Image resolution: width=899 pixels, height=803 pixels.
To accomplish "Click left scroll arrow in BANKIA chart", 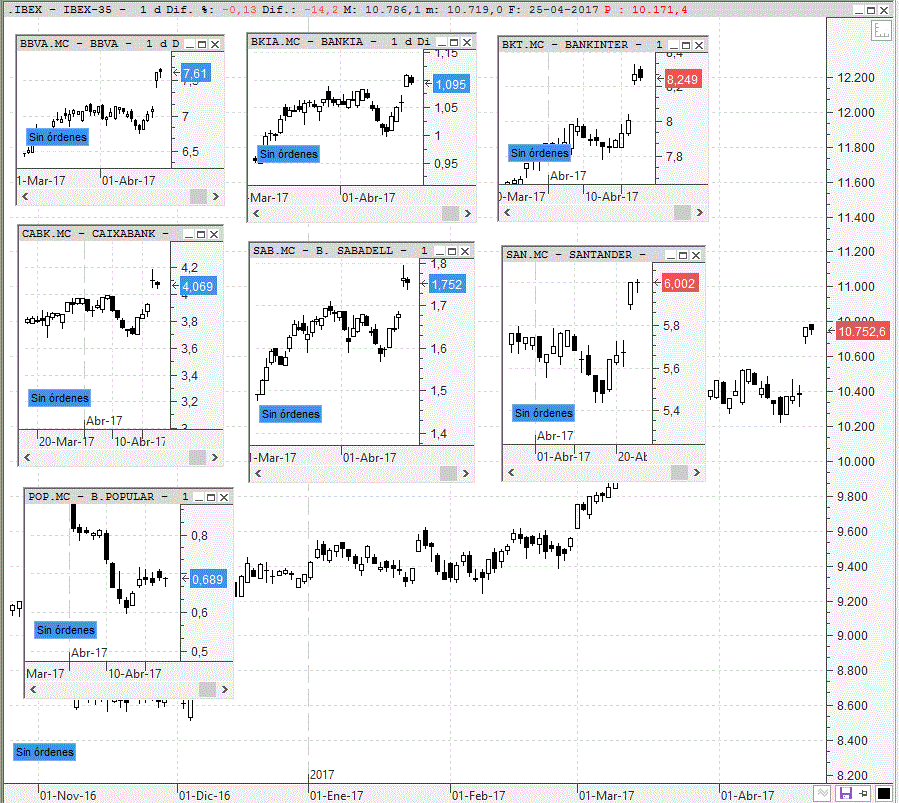I will click(x=256, y=213).
